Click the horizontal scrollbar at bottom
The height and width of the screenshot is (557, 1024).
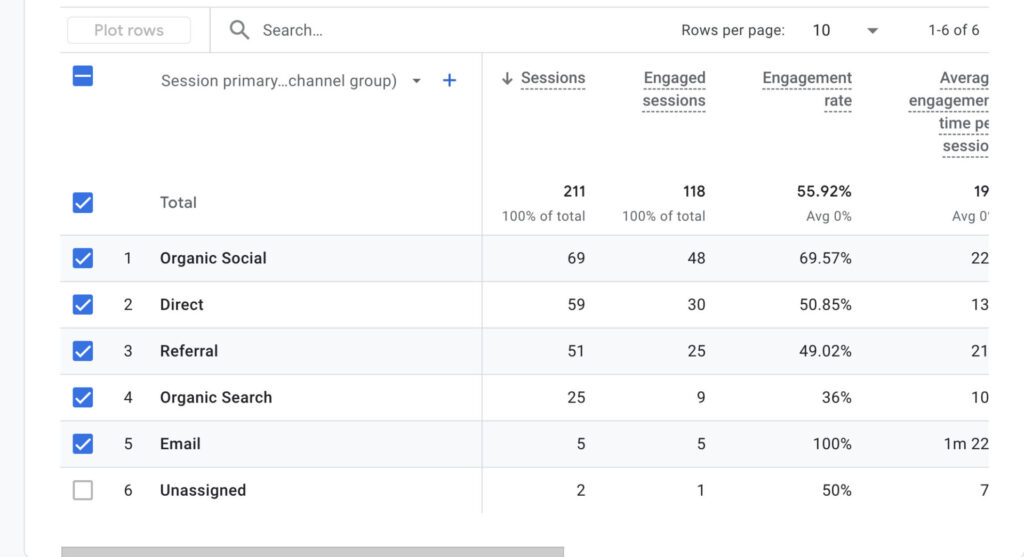pos(312,552)
